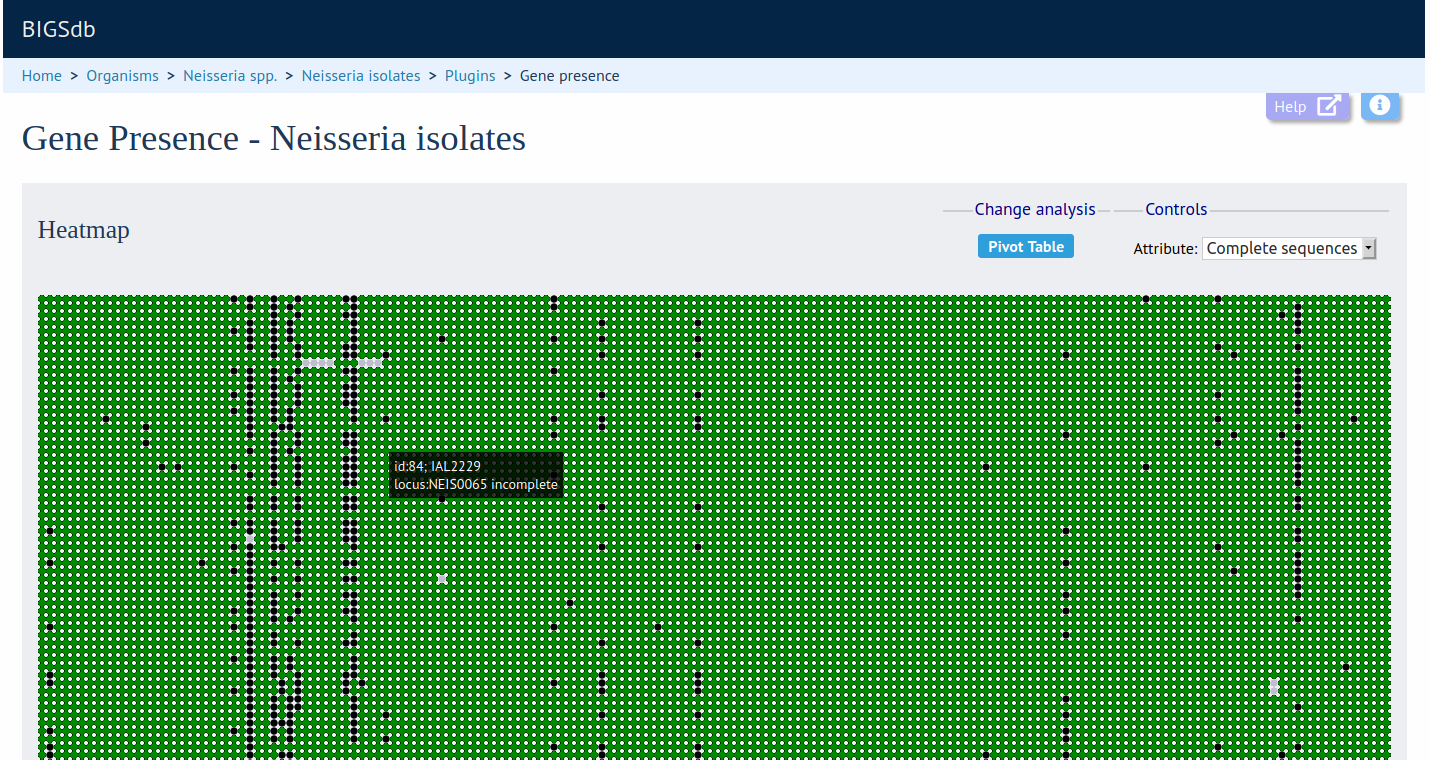
Task: Click the lone grey cell near right edge
Action: (x=1273, y=686)
